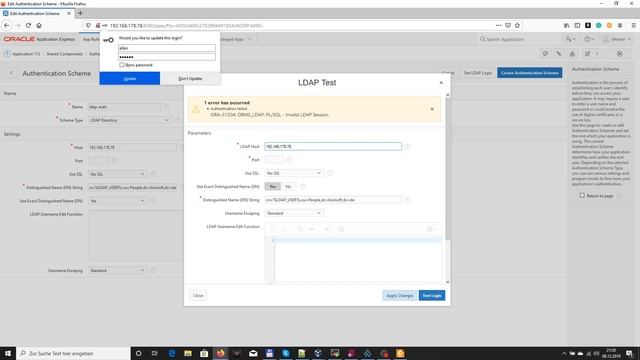The height and width of the screenshot is (360, 640).
Task: Open Scheme Type dropdown on background page
Action: click(129, 120)
